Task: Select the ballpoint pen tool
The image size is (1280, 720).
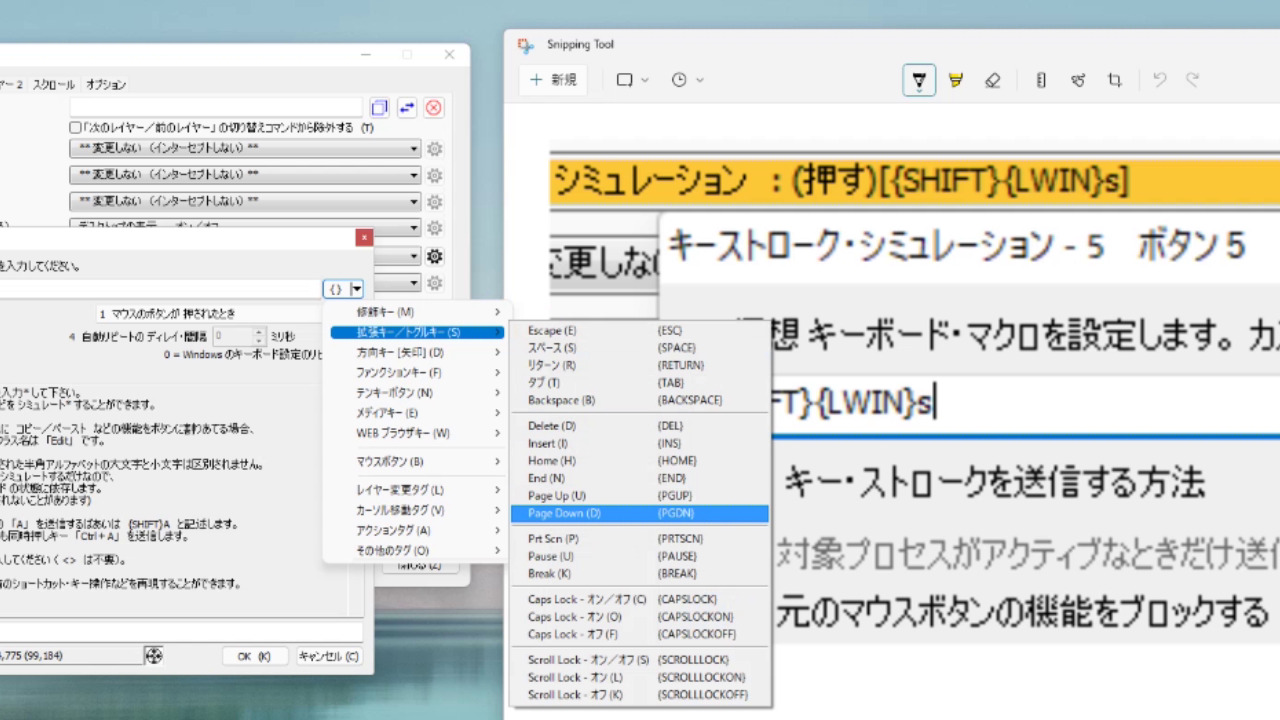Action: point(919,80)
